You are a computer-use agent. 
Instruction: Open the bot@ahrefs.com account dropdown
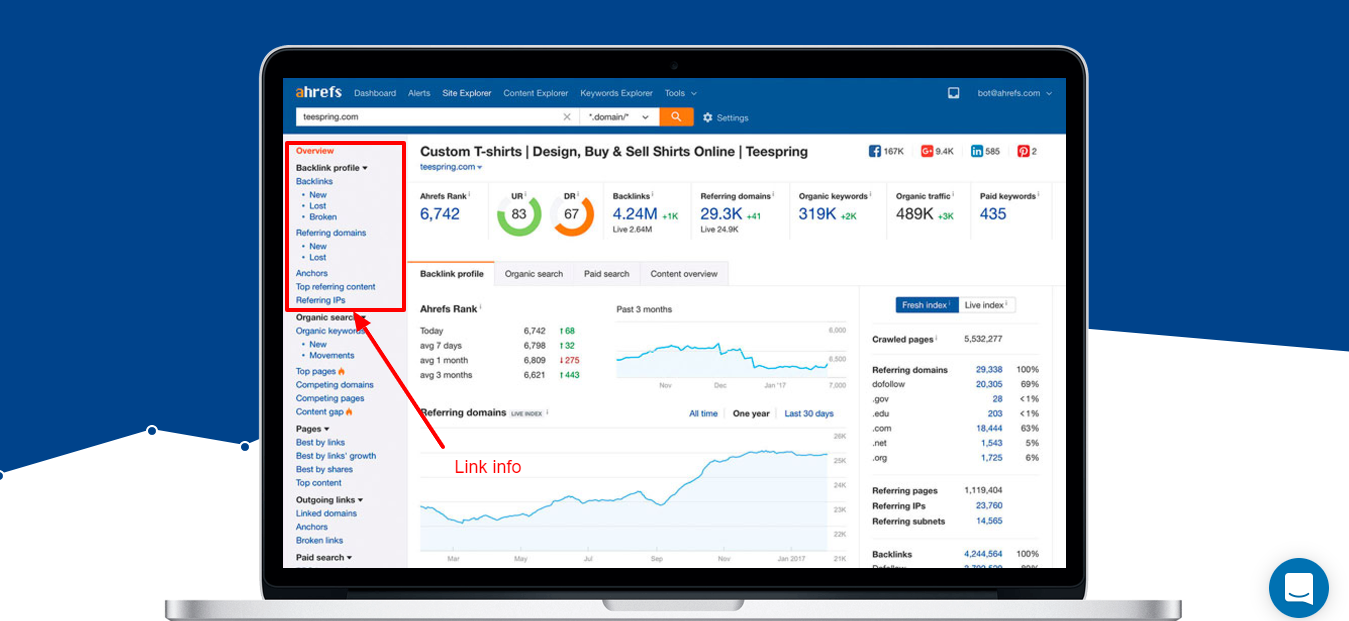pos(1014,93)
